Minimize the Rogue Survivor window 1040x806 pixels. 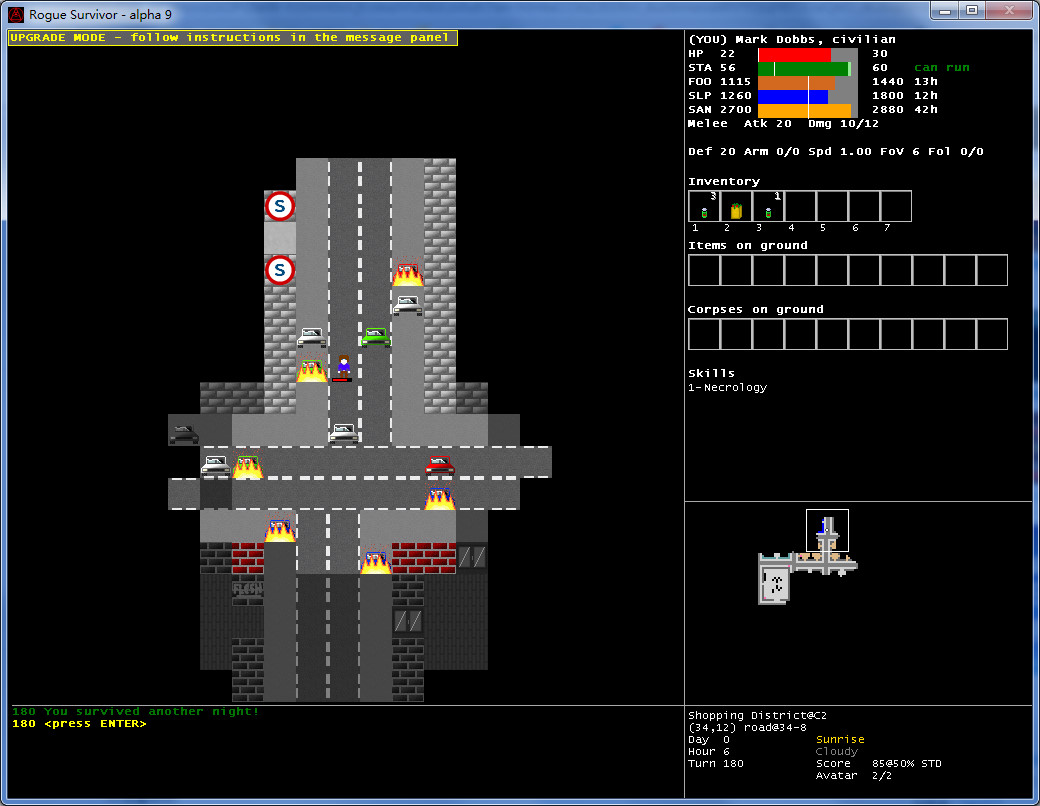tap(945, 10)
